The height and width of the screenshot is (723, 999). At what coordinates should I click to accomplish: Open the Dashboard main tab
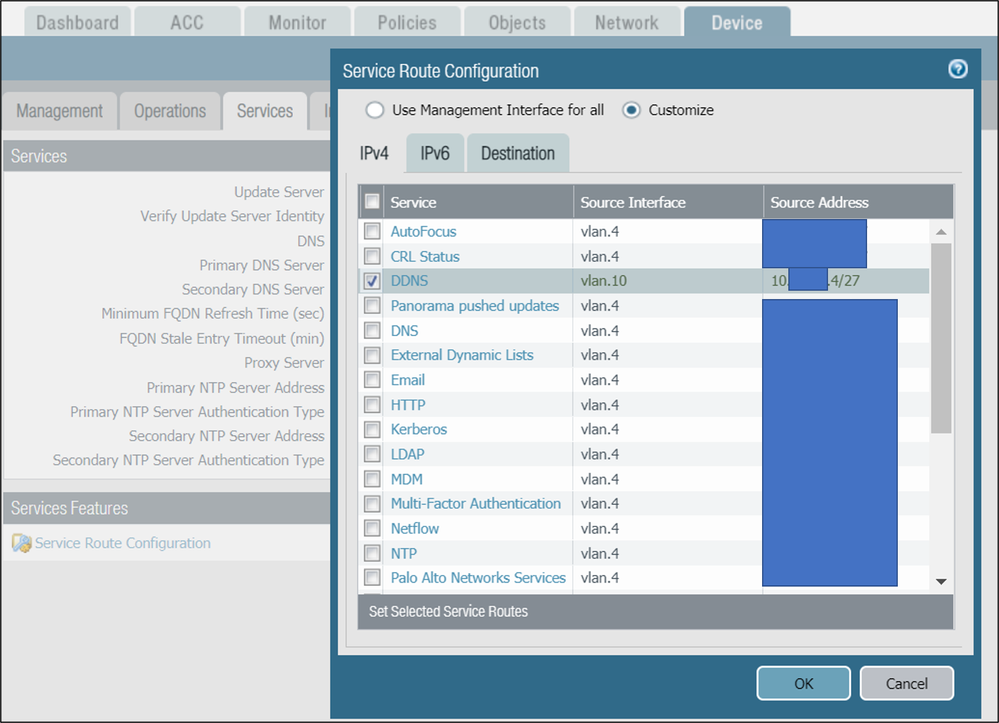78,22
